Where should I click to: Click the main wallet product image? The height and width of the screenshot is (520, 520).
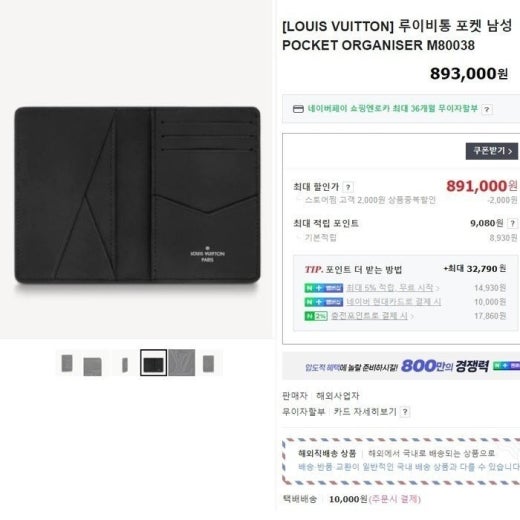137,196
